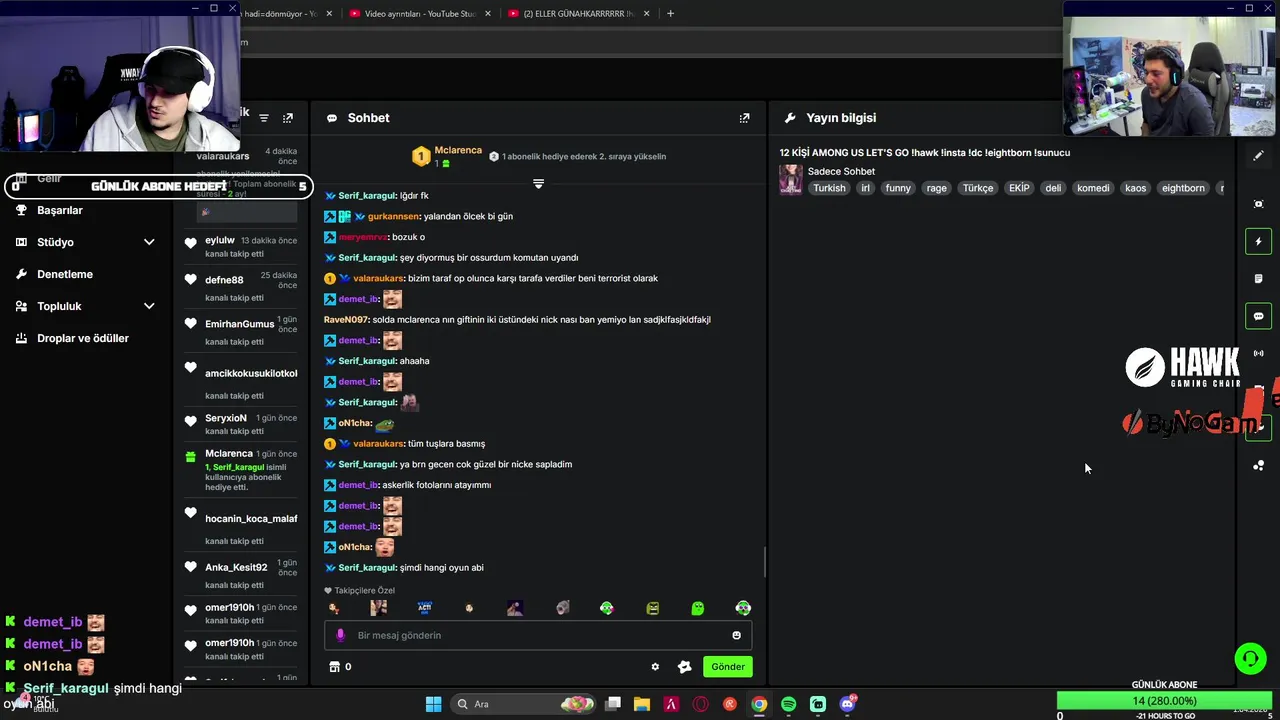Screen dimensions: 1280x720
Task: Click the taskbar Ara search box
Action: 525,704
